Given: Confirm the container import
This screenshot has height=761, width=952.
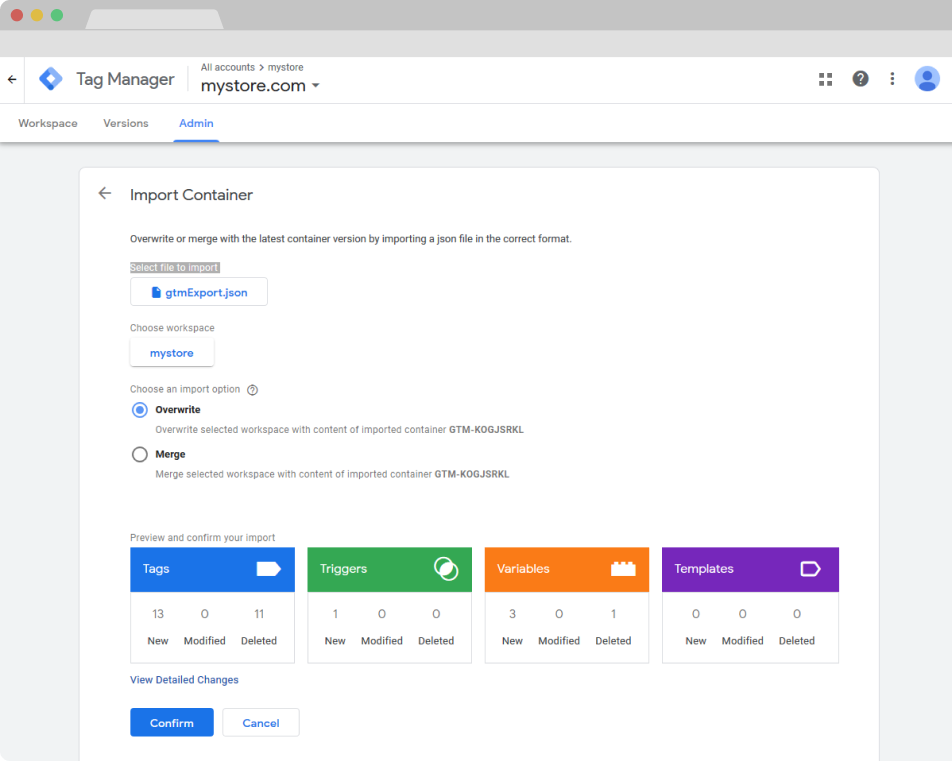Looking at the screenshot, I should (171, 722).
